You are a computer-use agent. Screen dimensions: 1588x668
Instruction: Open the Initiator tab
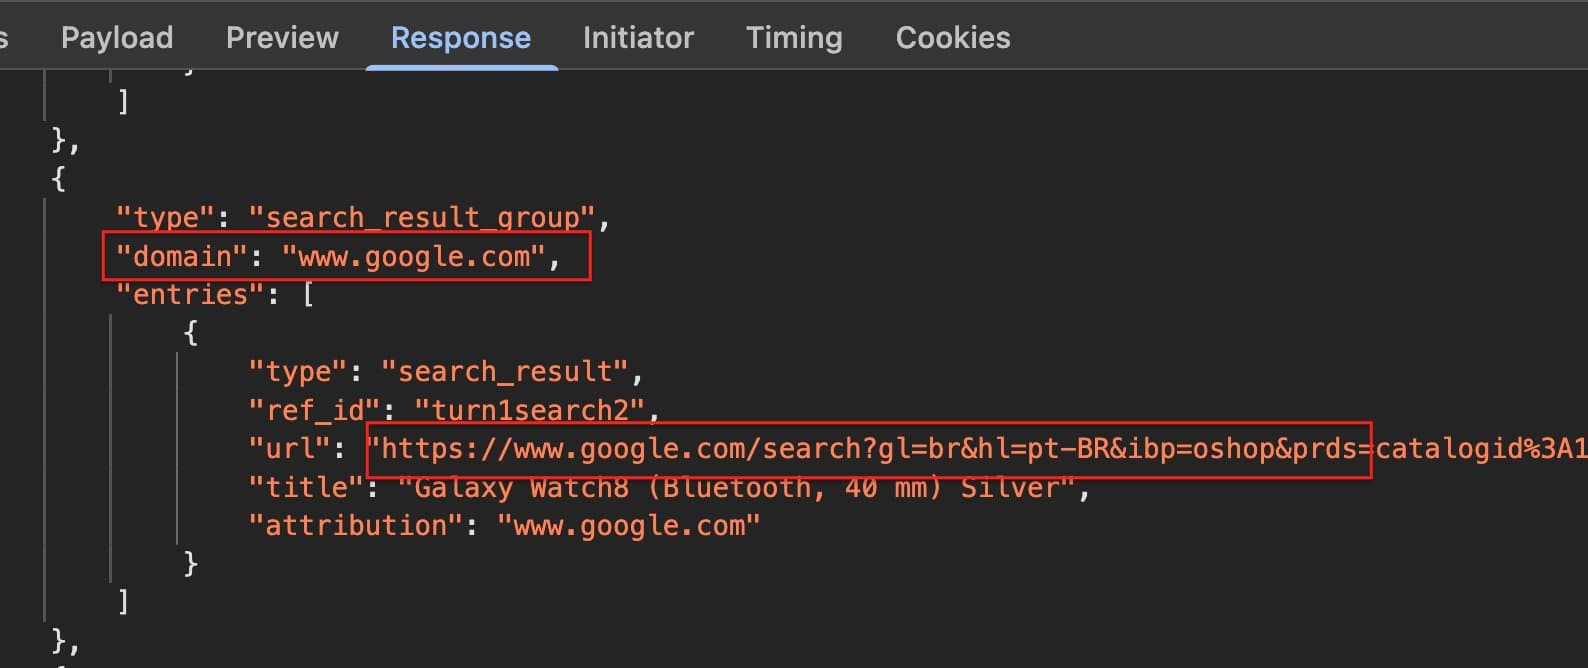638,38
